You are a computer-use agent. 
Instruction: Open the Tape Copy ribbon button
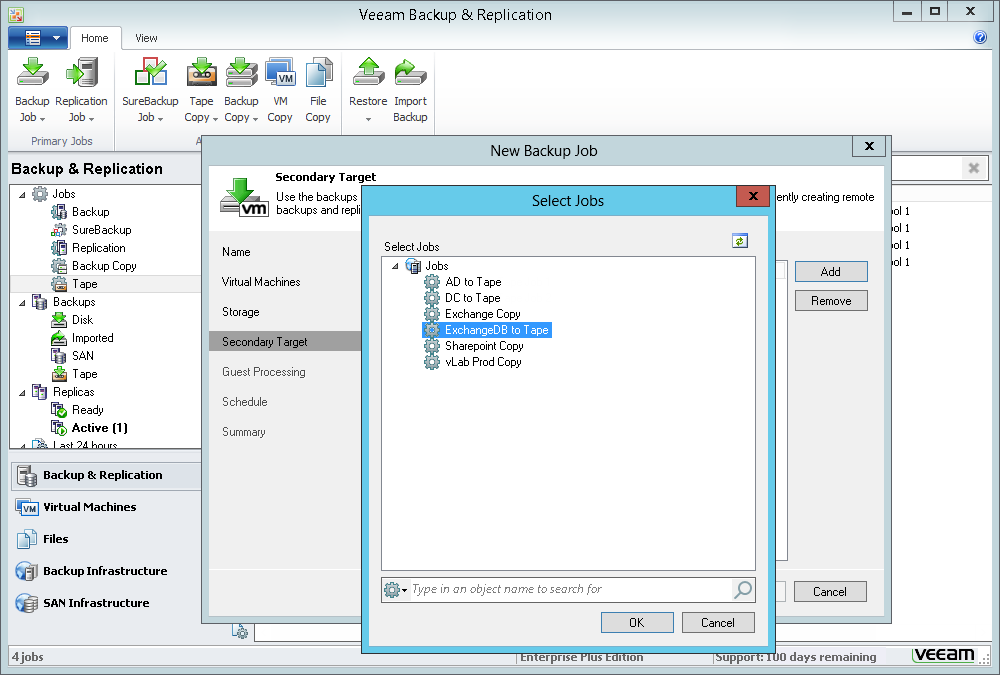[201, 89]
